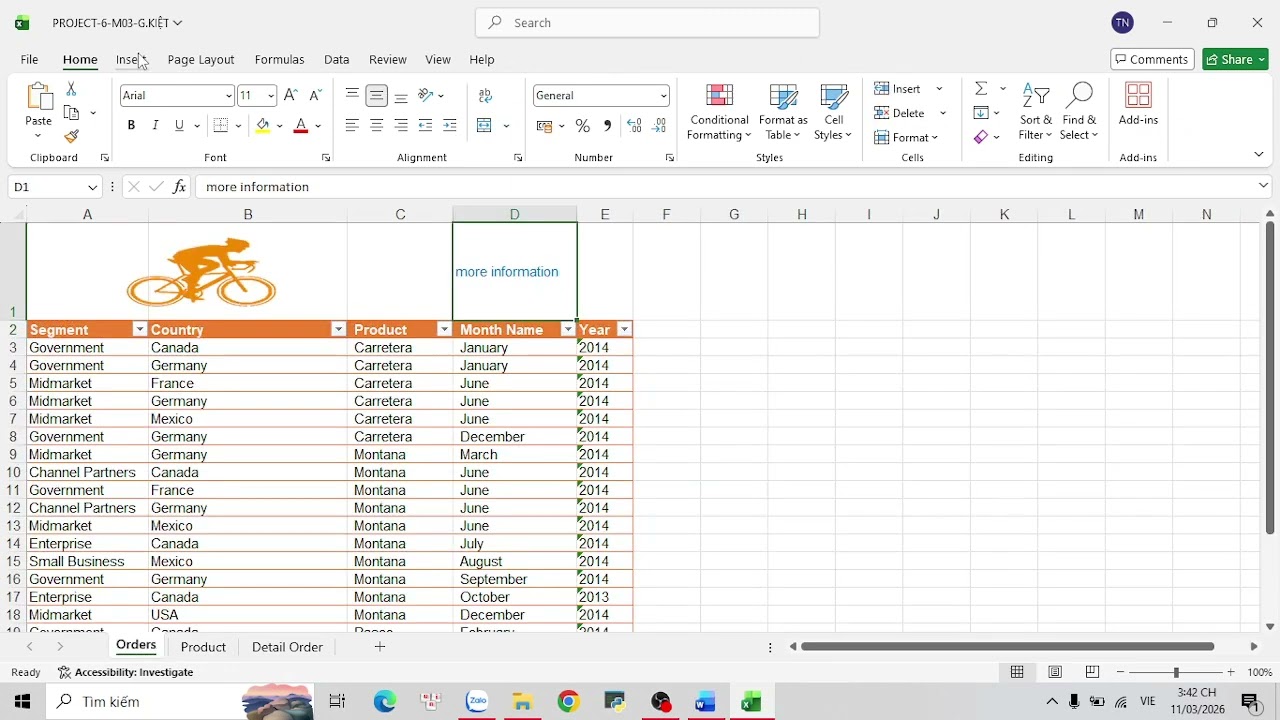Image resolution: width=1280 pixels, height=720 pixels.
Task: Click the Merge & Center icon
Action: pos(485,126)
